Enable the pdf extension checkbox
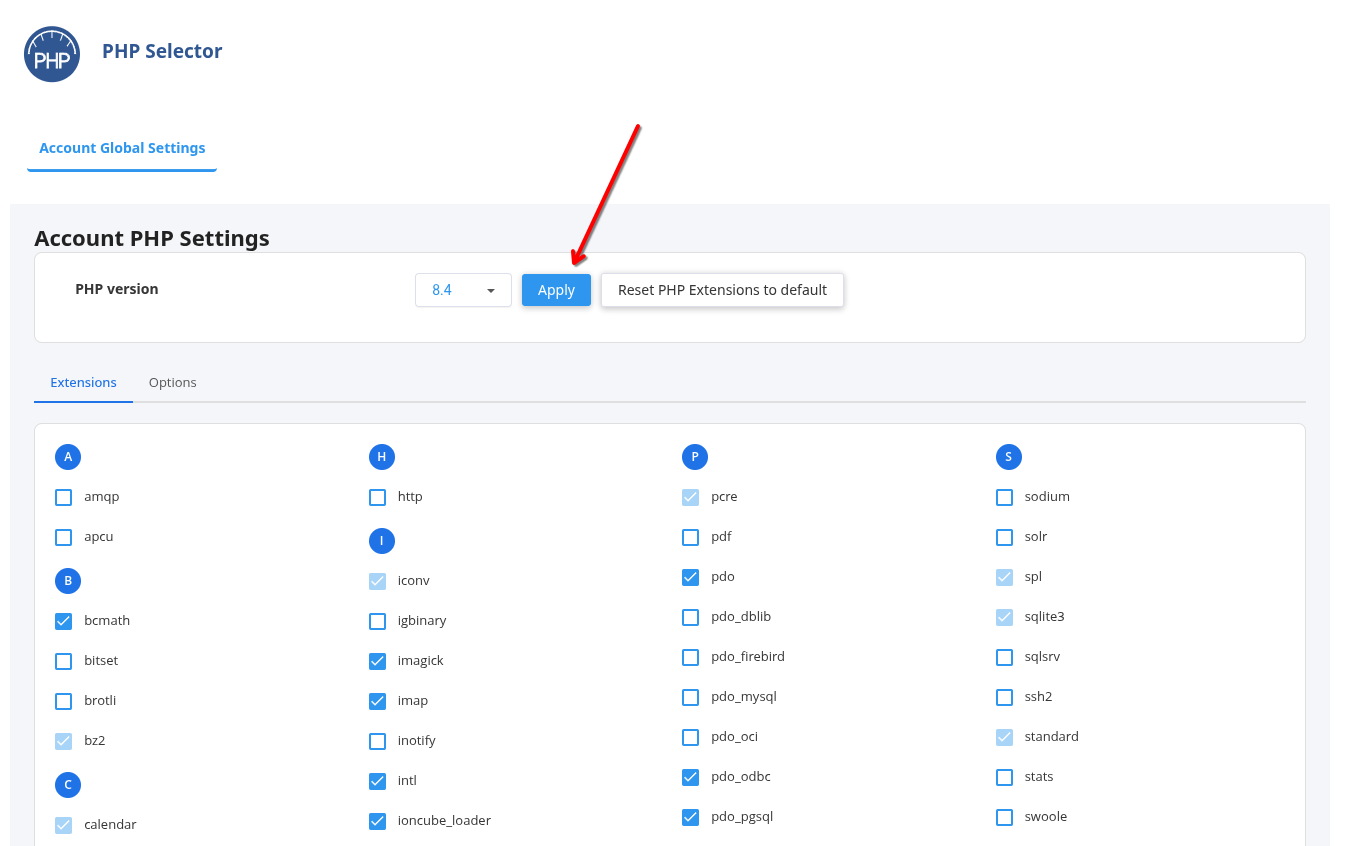The width and height of the screenshot is (1348, 846). (691, 537)
